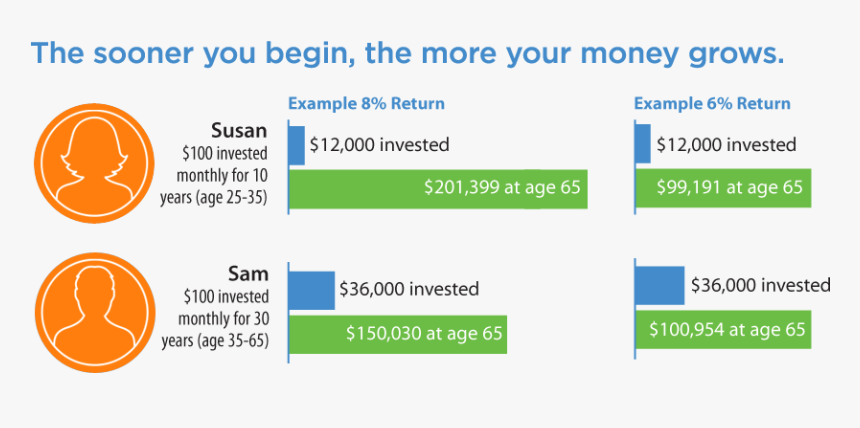Click Sam's "$36,000 invested" text under 8% Return
Viewport: 860px width, 428px height.
pyautogui.click(x=409, y=289)
